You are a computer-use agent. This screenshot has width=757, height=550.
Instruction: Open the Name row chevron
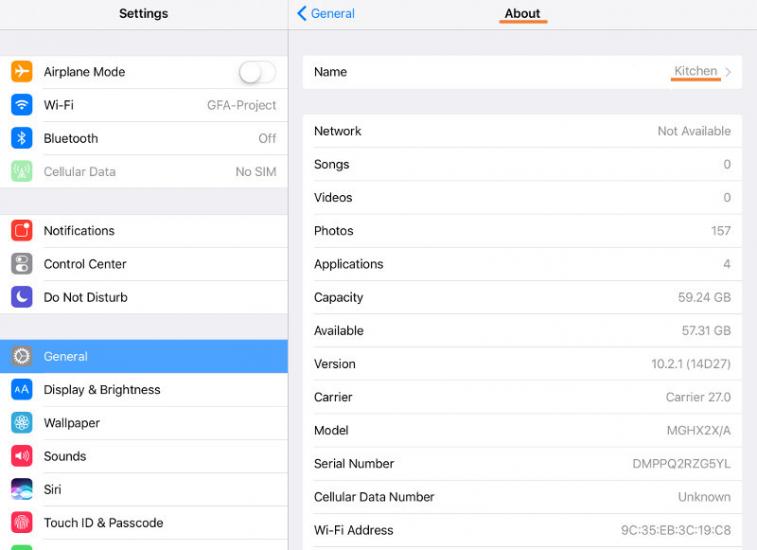(x=728, y=72)
